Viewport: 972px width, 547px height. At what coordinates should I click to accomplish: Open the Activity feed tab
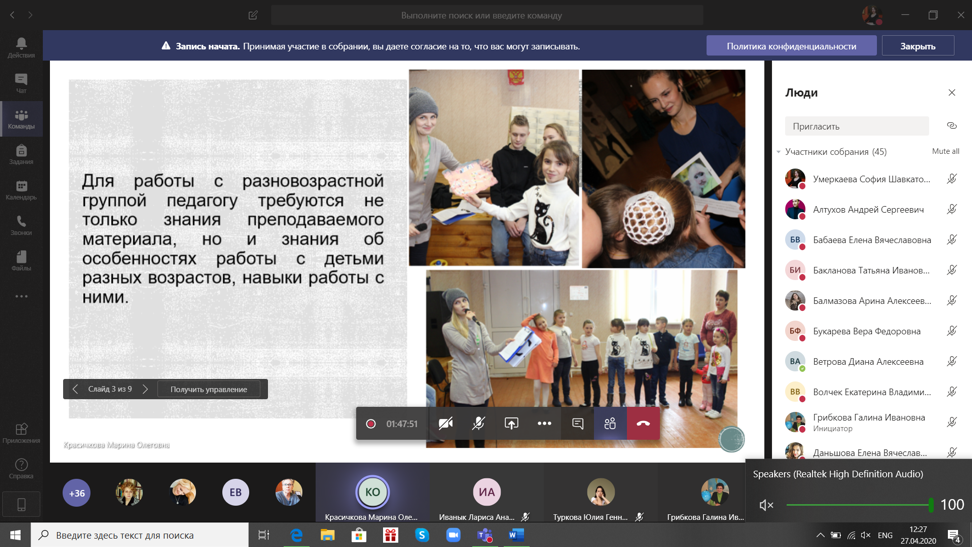[x=21, y=47]
